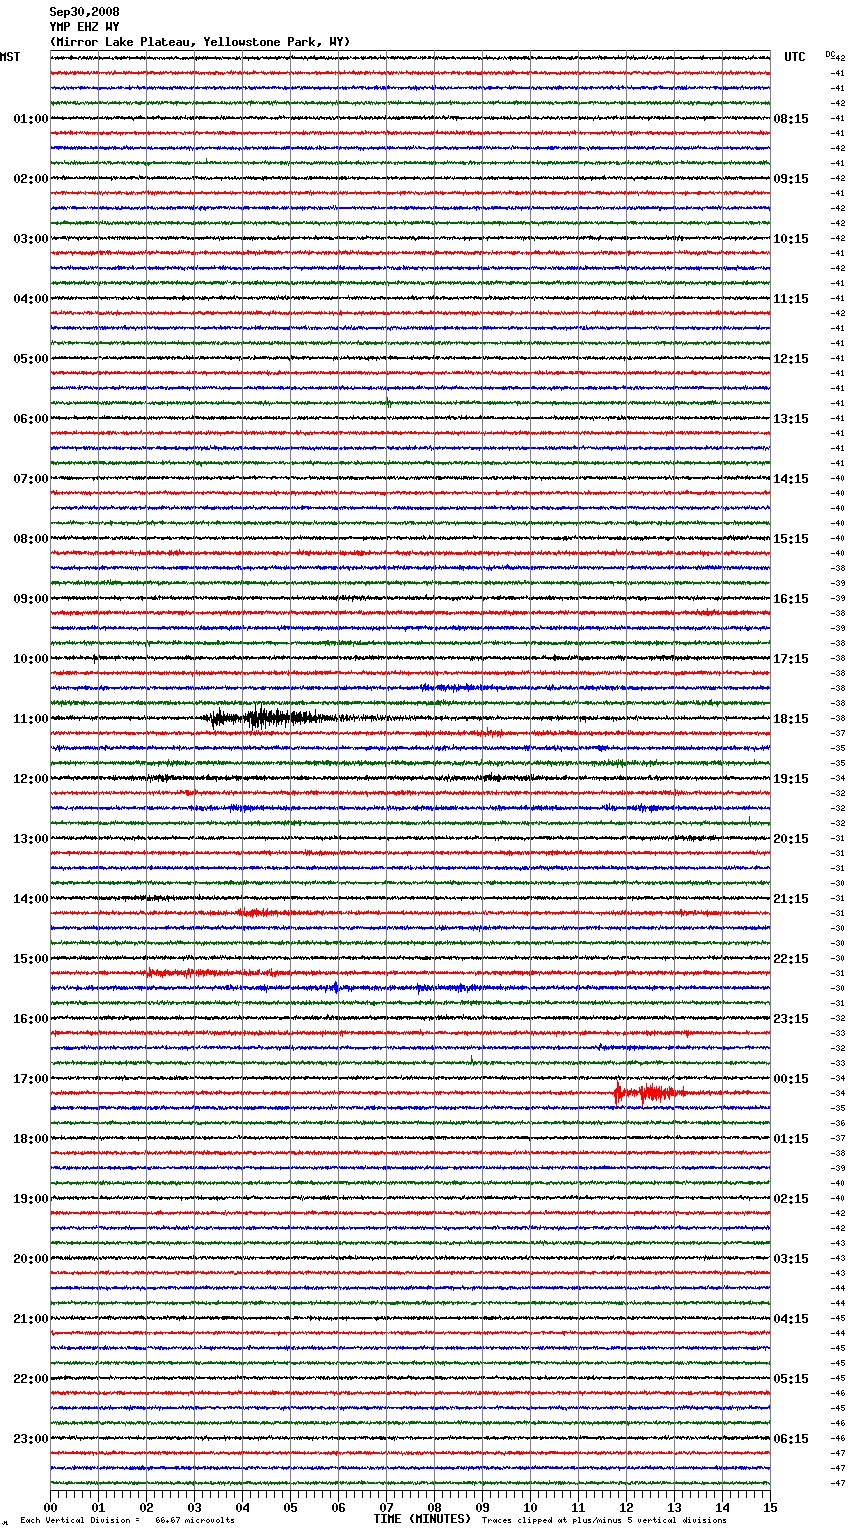Select the 22:00 MST time label
The height and width of the screenshot is (1534, 850).
31,1379
